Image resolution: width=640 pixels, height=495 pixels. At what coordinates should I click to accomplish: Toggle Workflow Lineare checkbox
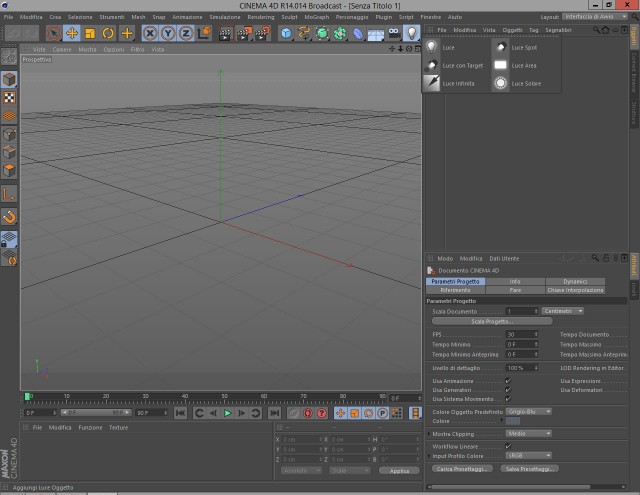point(508,446)
